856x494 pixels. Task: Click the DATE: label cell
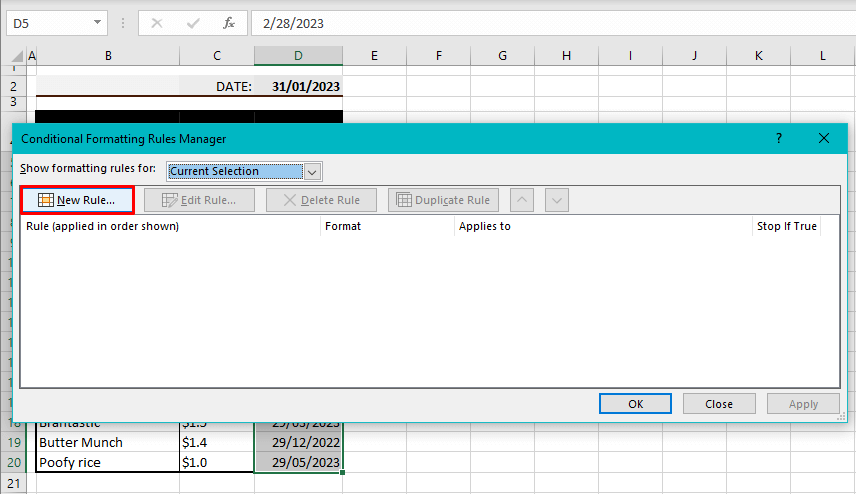click(x=217, y=86)
